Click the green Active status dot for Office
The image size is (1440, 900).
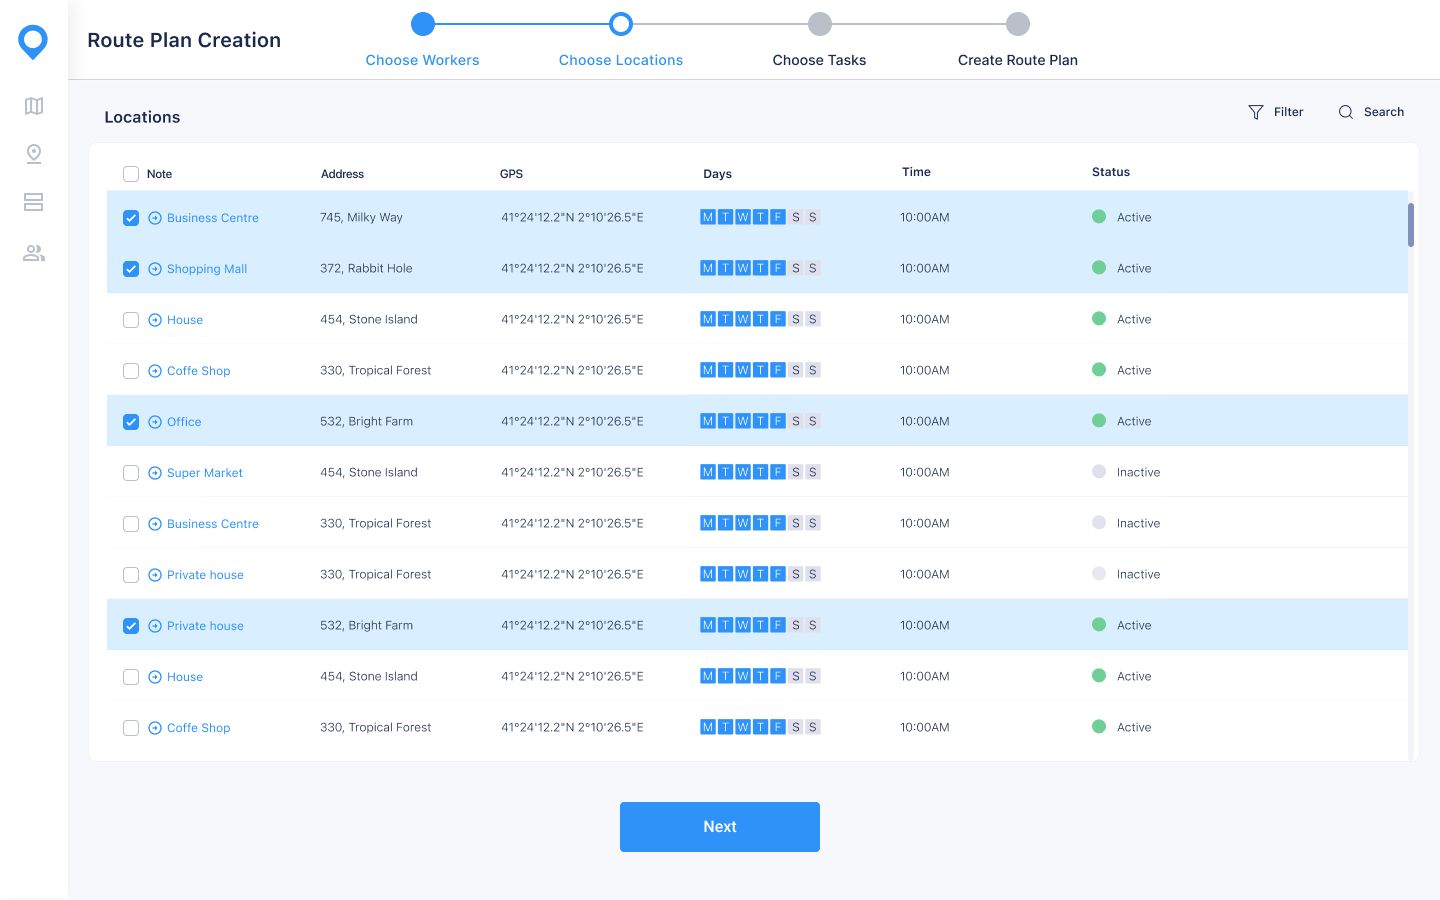1099,421
